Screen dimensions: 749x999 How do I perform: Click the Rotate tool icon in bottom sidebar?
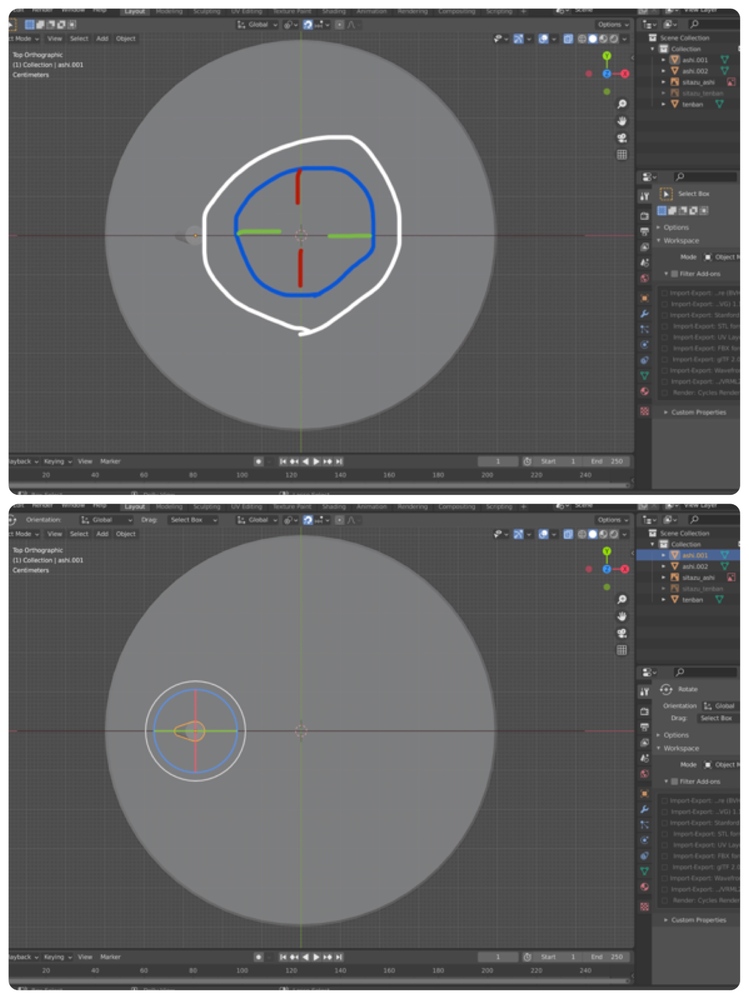click(x=667, y=688)
